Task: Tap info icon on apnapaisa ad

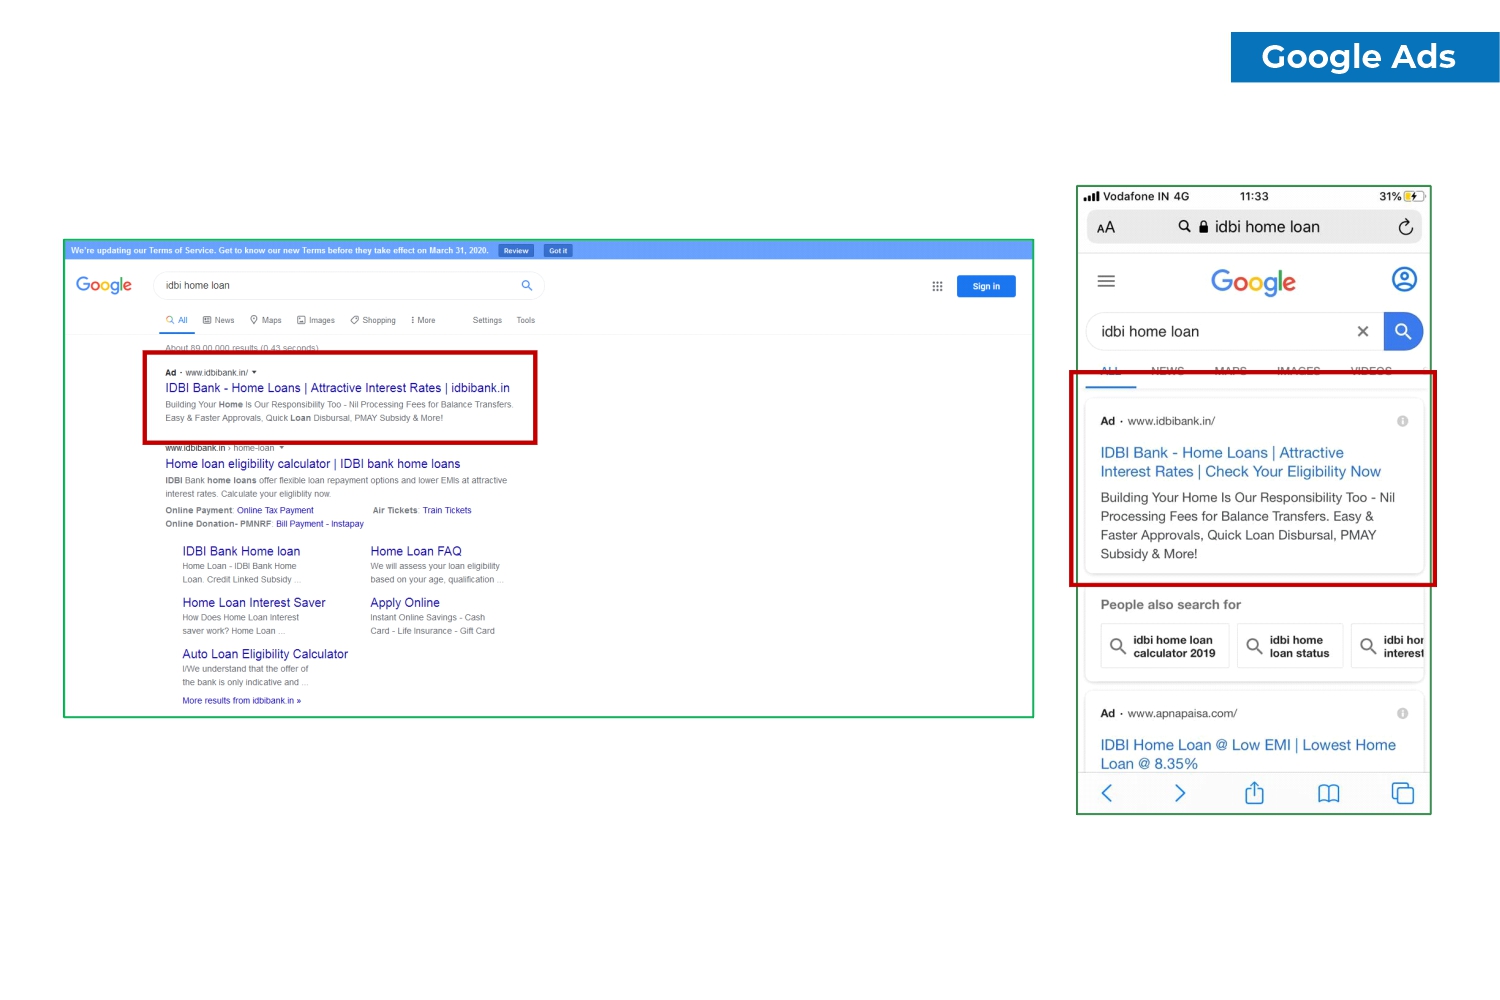Action: tap(1402, 713)
